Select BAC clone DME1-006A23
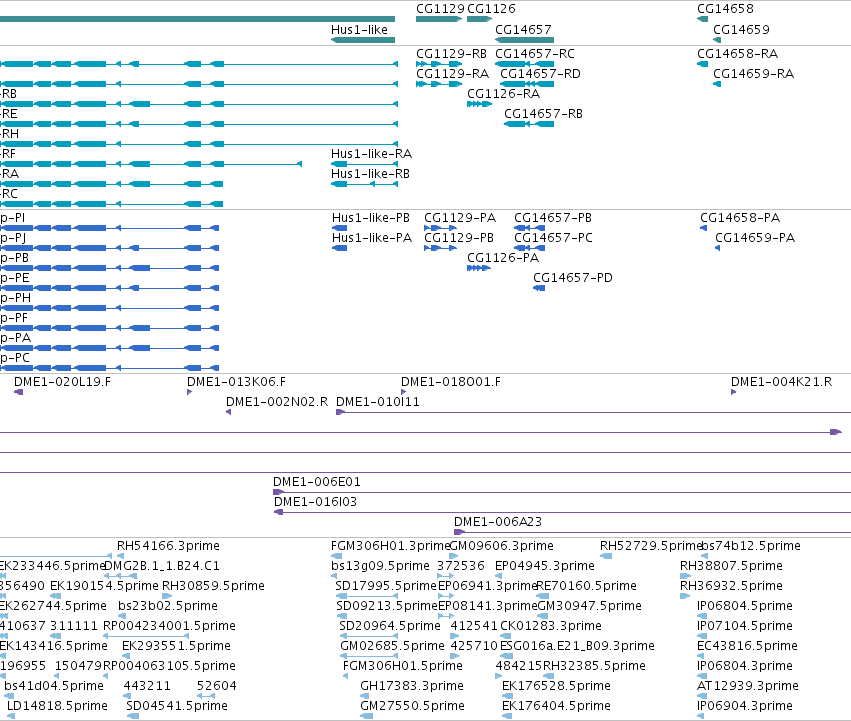Viewport: 851px width, 721px height. click(498, 522)
